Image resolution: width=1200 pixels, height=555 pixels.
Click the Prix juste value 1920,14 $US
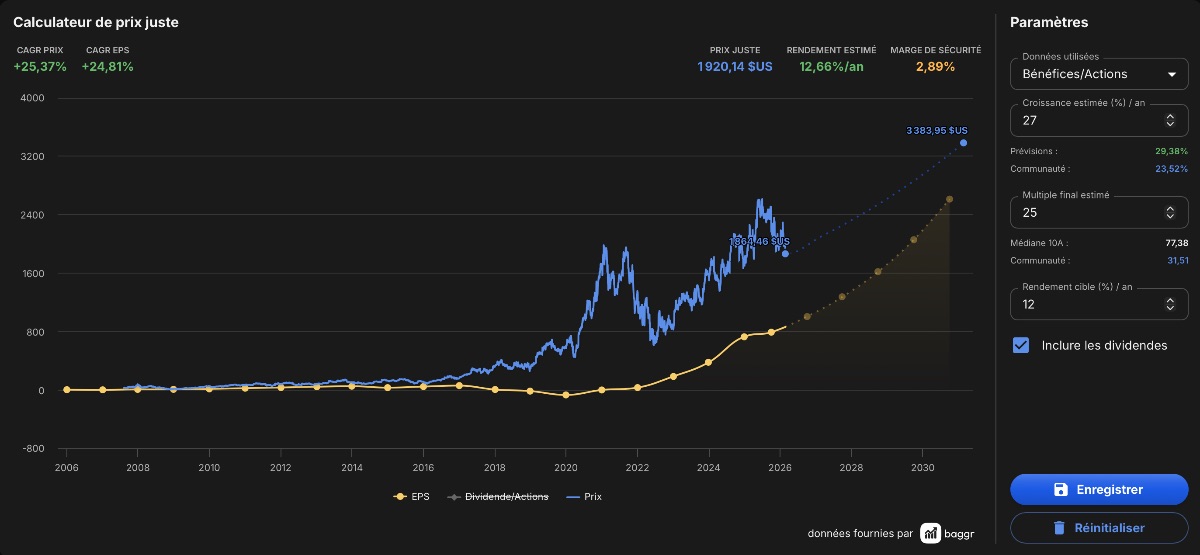tap(735, 67)
